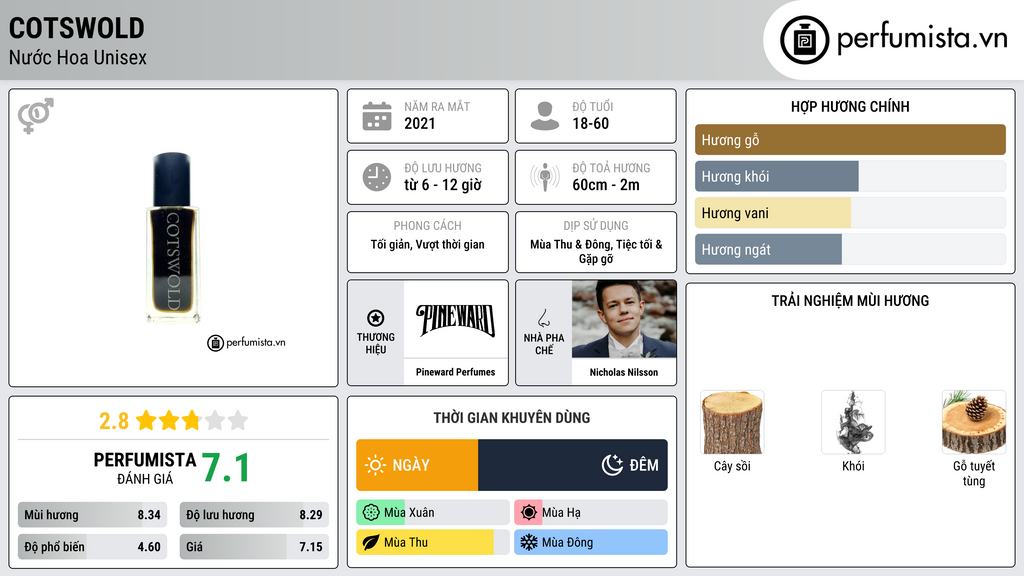Image resolution: width=1024 pixels, height=576 pixels.
Task: Click the Dịp sử dụng occasion description
Action: (x=596, y=251)
